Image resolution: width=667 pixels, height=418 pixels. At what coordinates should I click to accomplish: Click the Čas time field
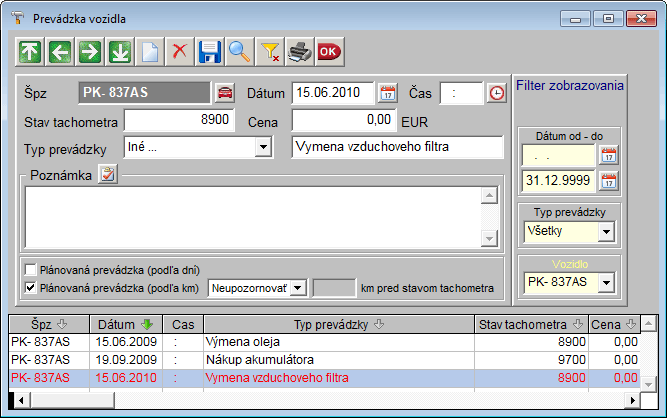point(462,93)
